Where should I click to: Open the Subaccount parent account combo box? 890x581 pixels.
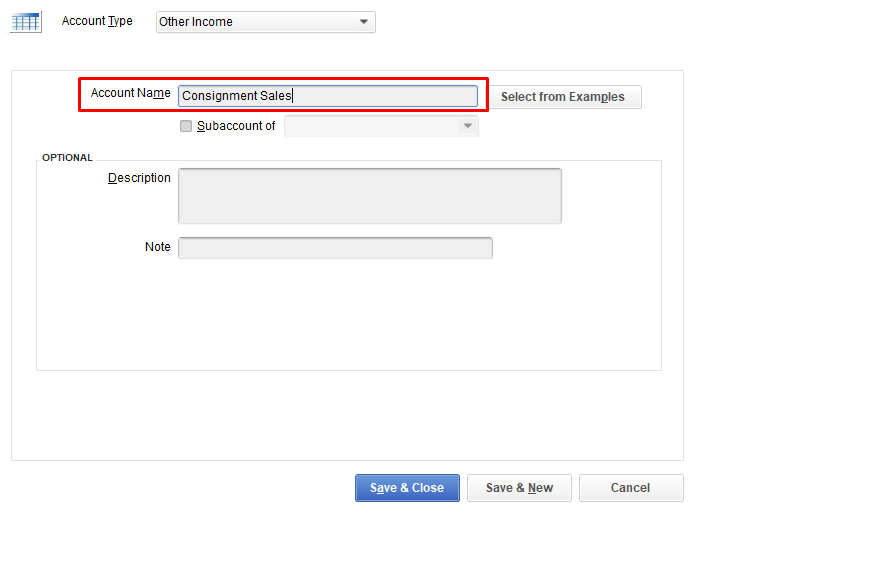click(x=371, y=126)
